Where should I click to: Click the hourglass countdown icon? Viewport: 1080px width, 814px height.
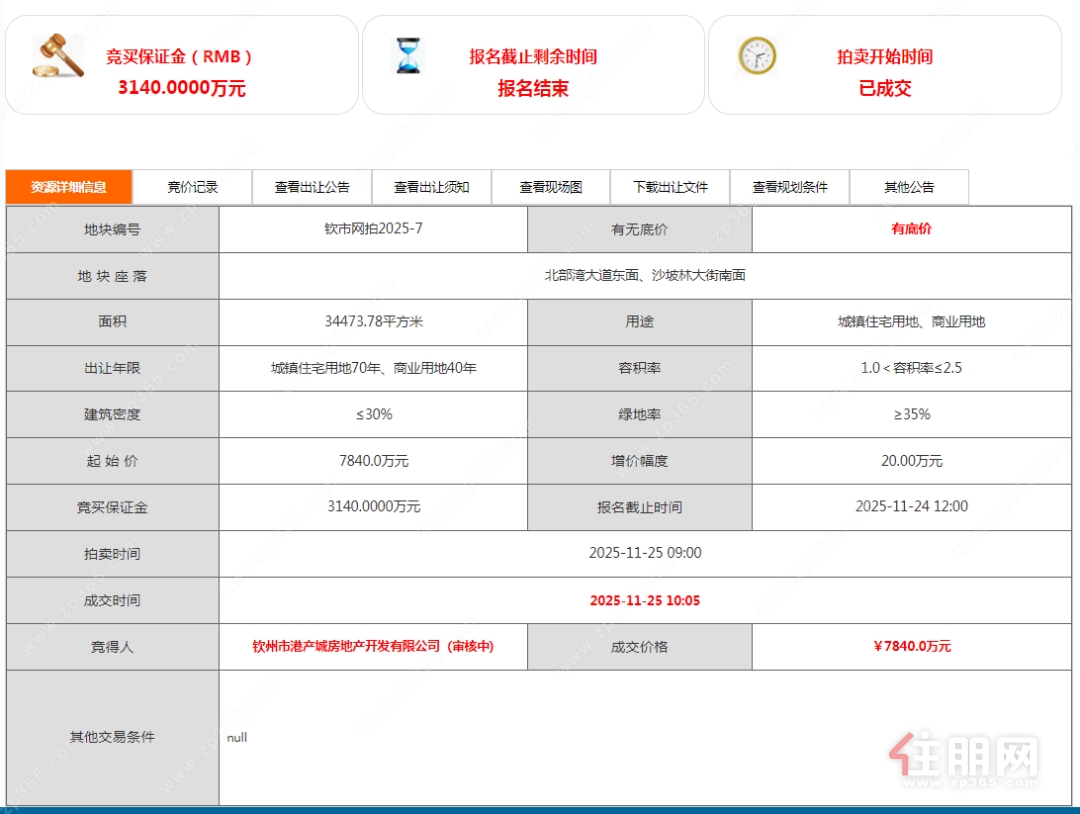[408, 56]
